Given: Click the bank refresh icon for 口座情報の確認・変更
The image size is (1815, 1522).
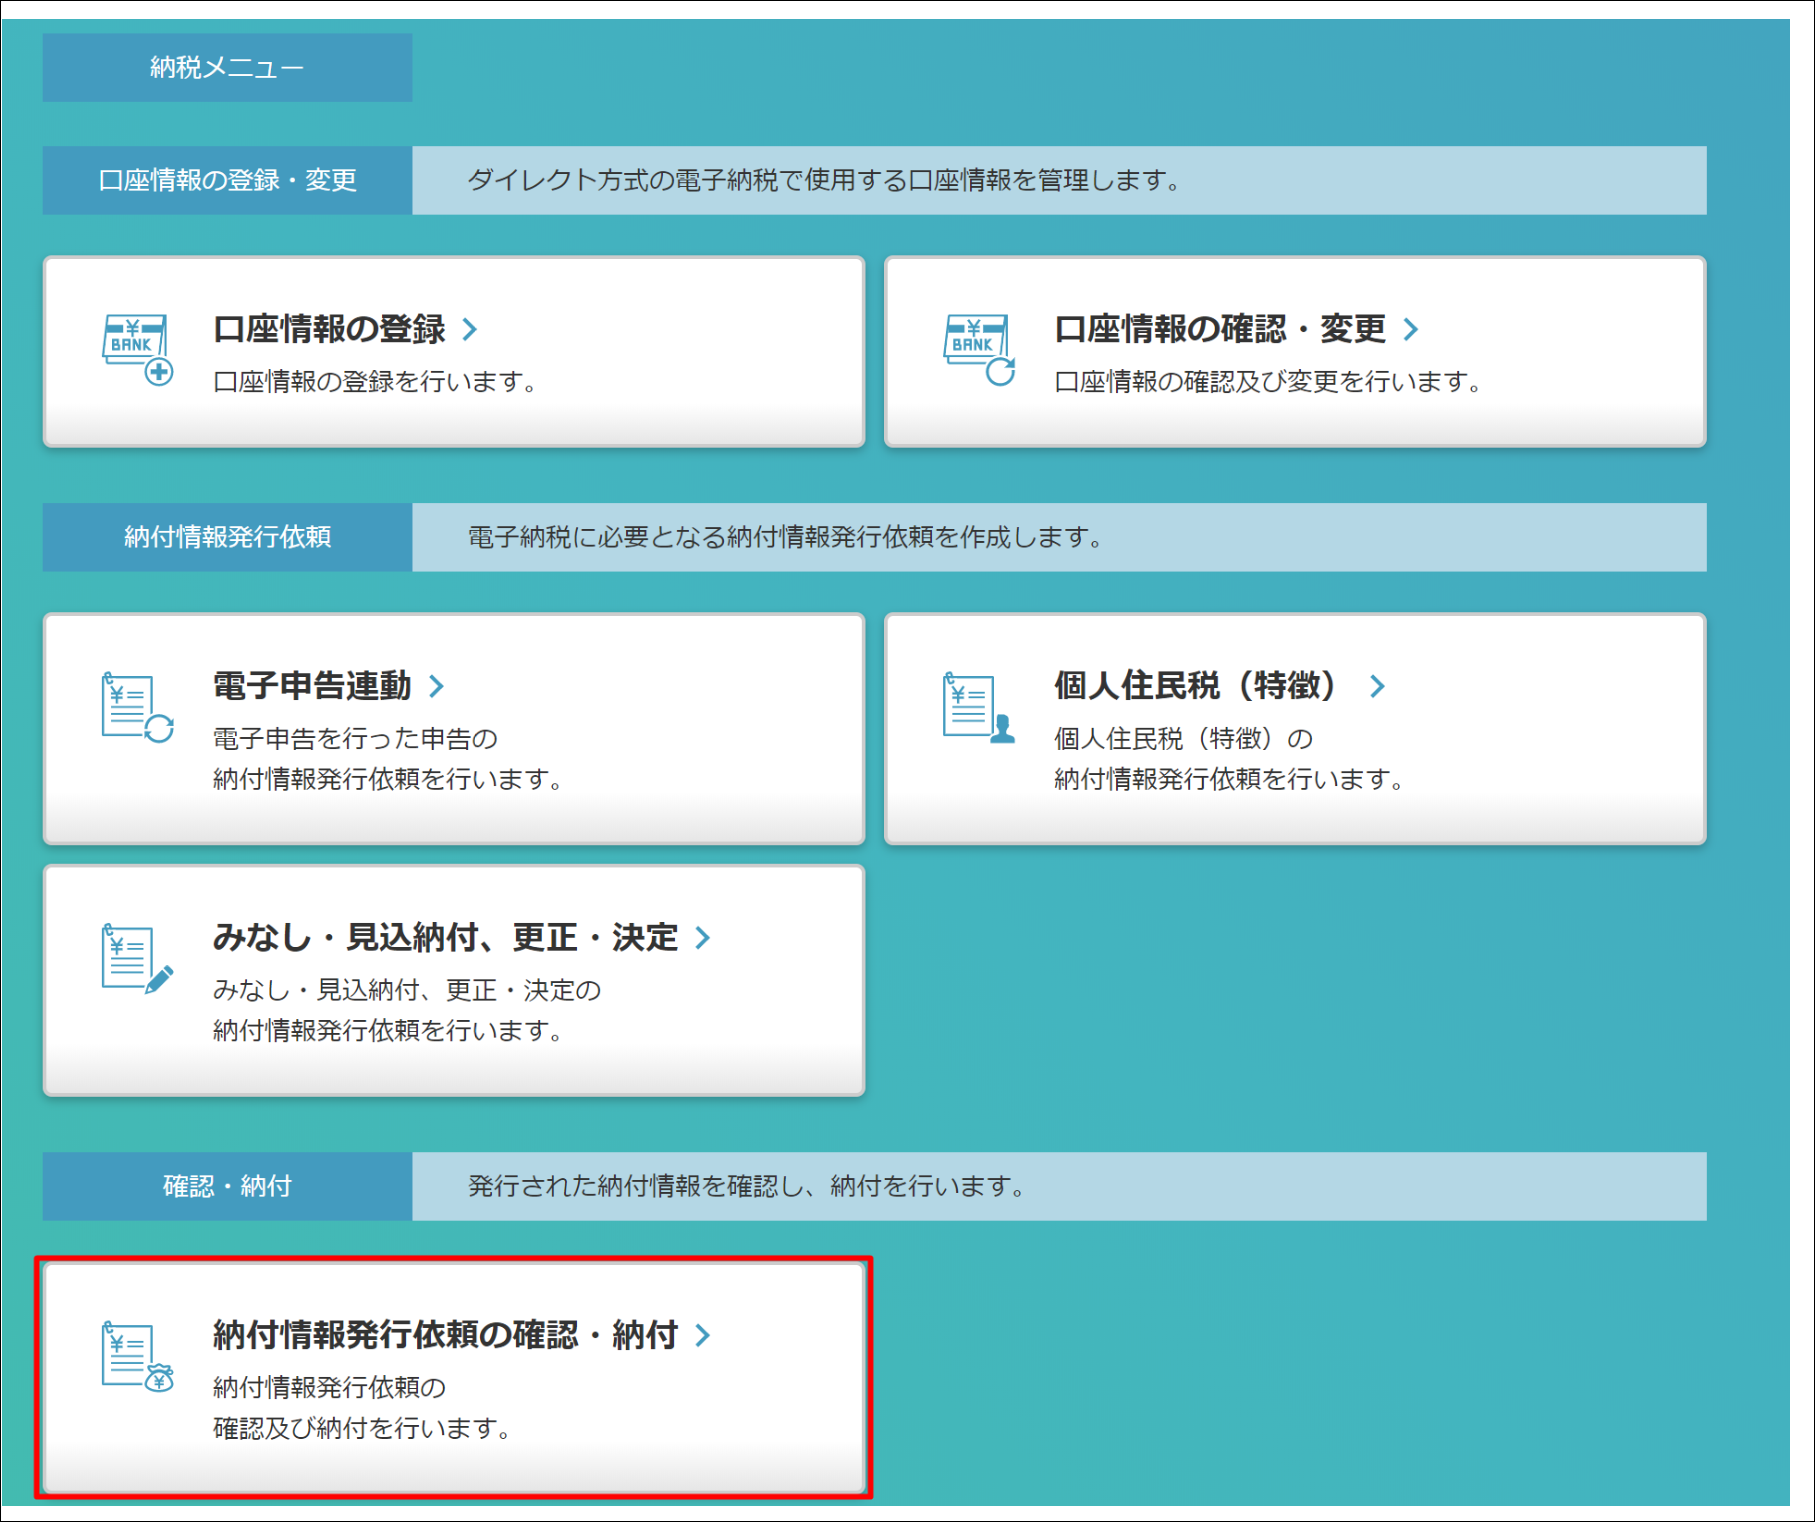Looking at the screenshot, I should pyautogui.click(x=979, y=349).
